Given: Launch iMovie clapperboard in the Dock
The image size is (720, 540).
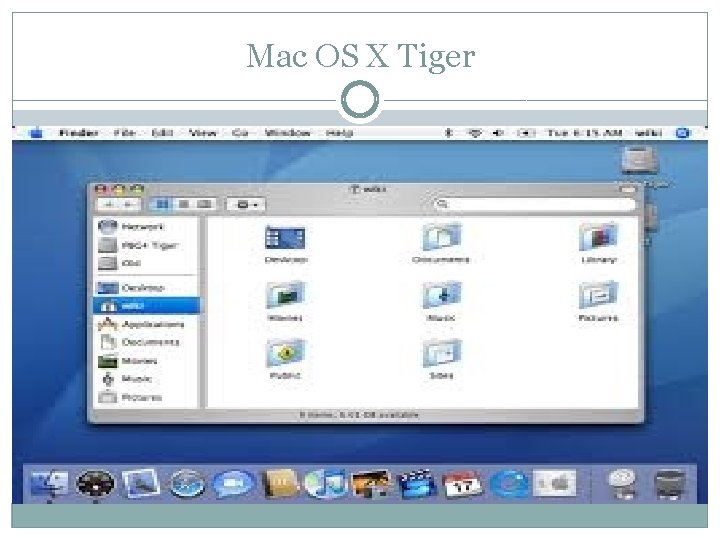Looking at the screenshot, I should (416, 484).
